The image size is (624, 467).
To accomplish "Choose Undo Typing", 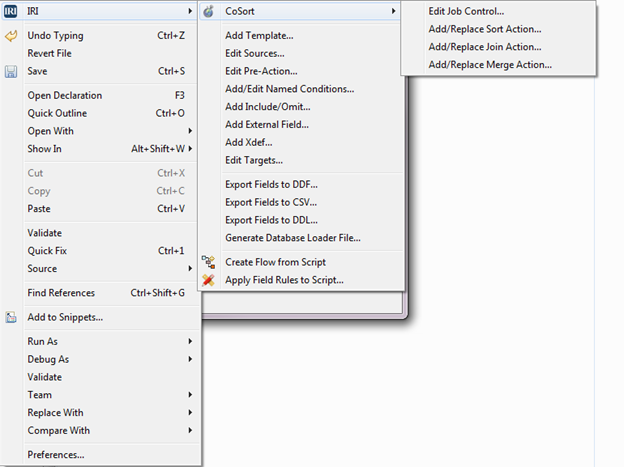I will pyautogui.click(x=101, y=36).
